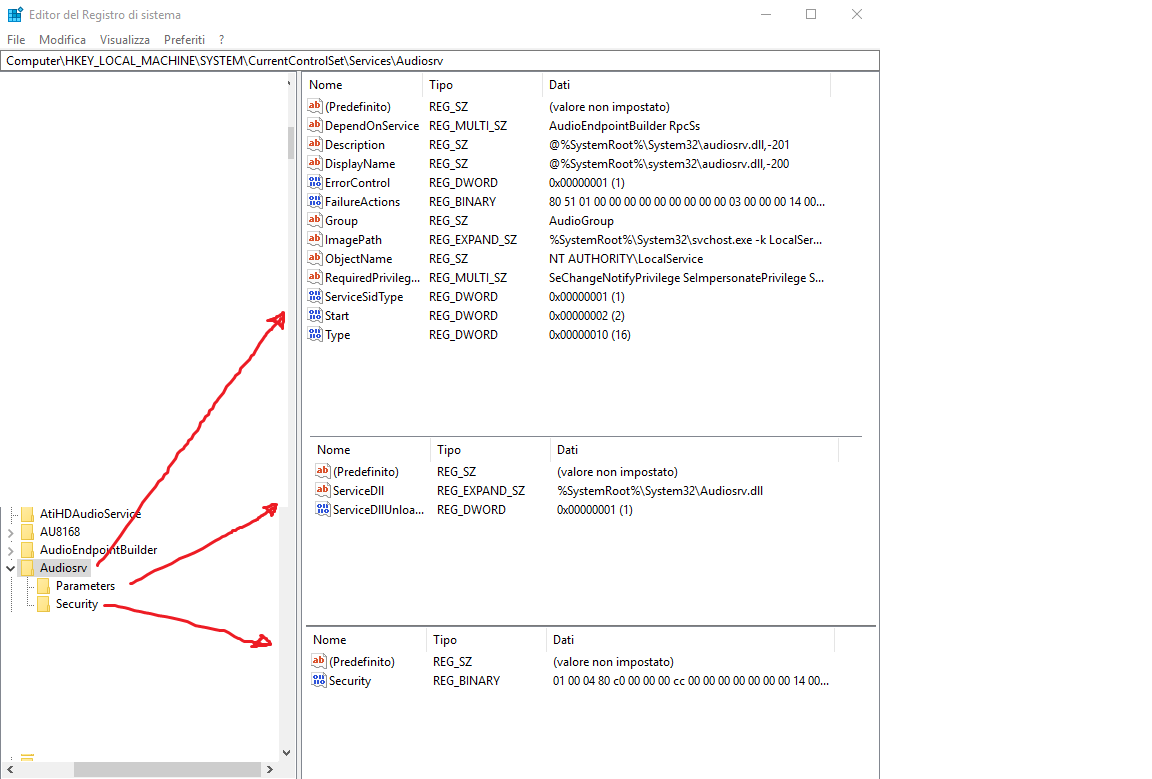Screen dimensions: 1152x779
Task: Click the Audiosrv folder icon
Action: coord(28,567)
